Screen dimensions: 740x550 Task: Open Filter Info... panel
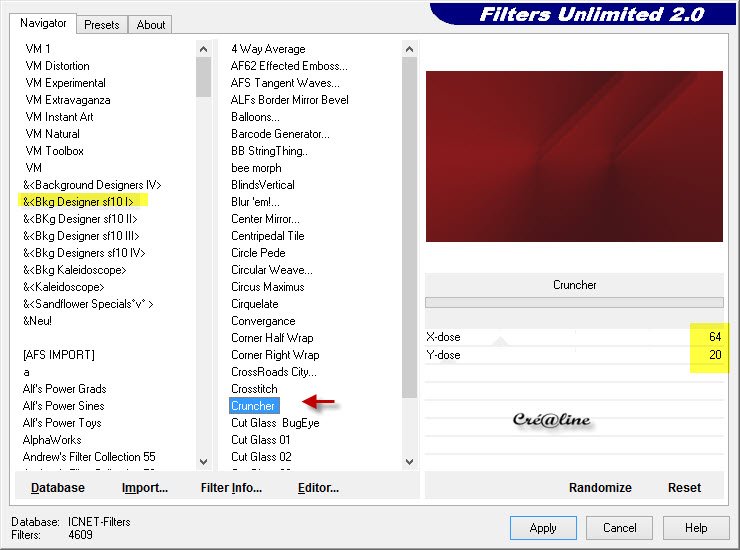click(231, 488)
